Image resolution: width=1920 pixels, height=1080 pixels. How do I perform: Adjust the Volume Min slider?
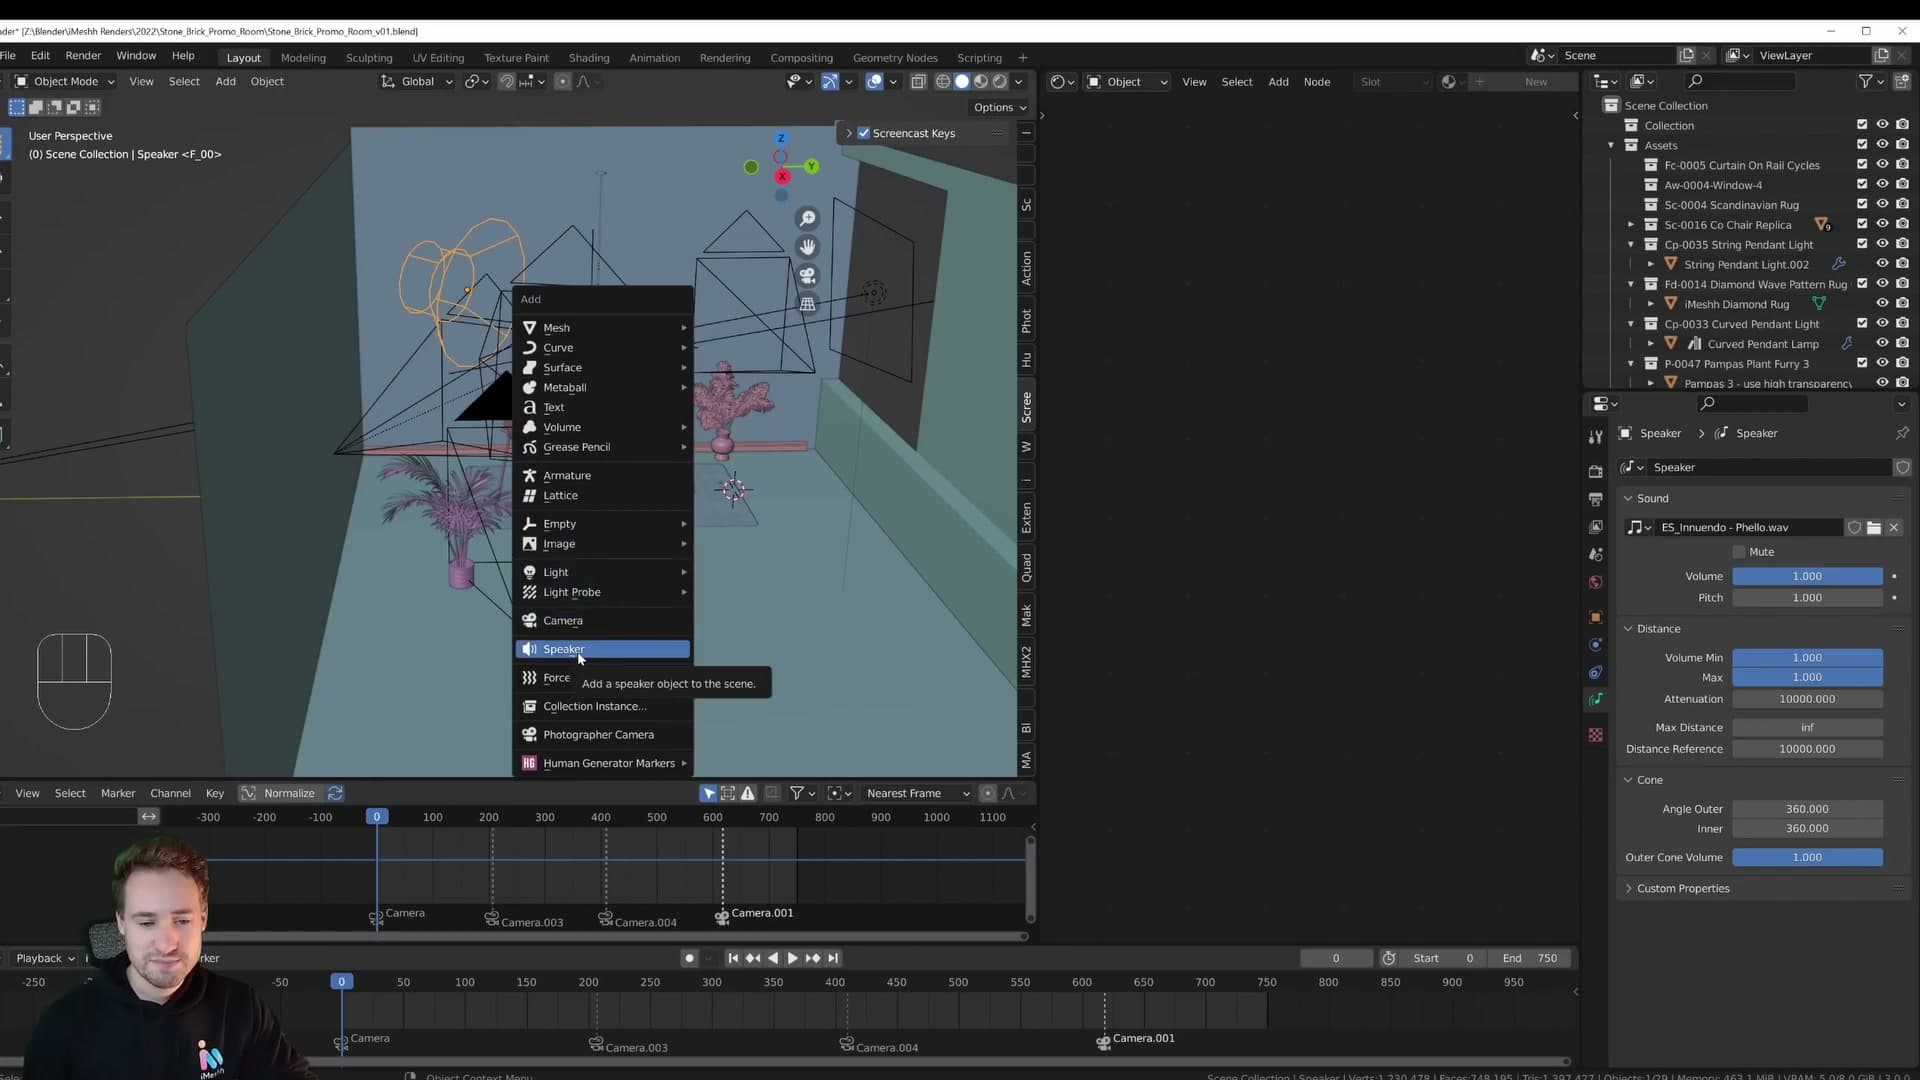[1807, 658]
